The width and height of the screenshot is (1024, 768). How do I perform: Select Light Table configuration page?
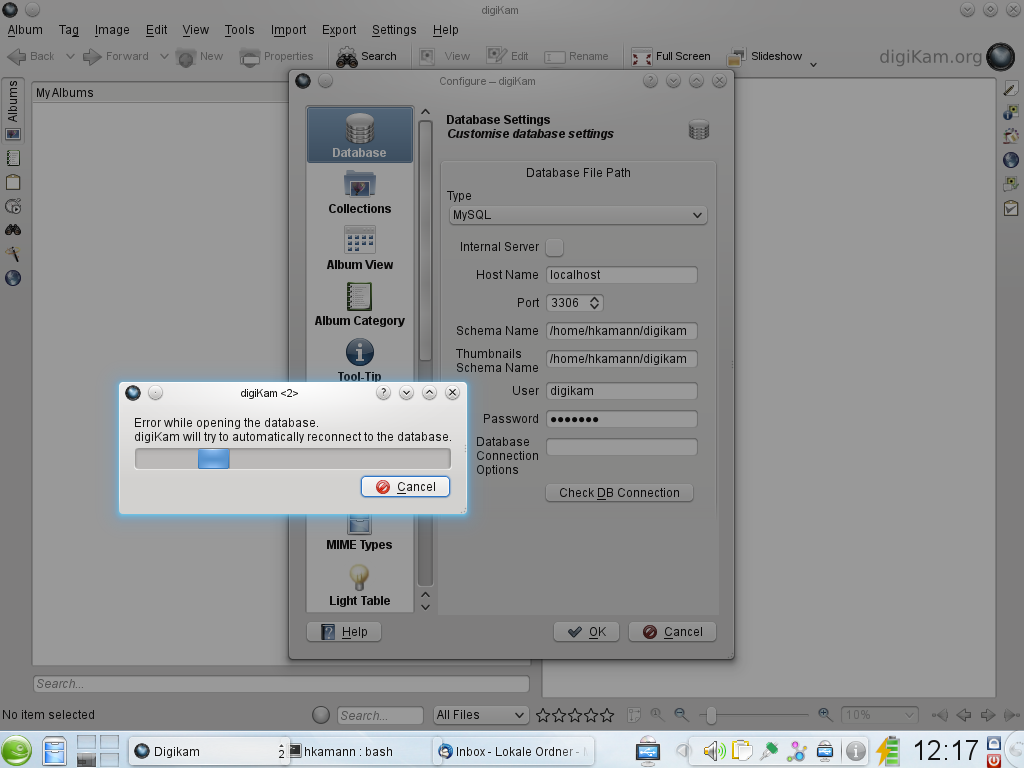pyautogui.click(x=359, y=585)
